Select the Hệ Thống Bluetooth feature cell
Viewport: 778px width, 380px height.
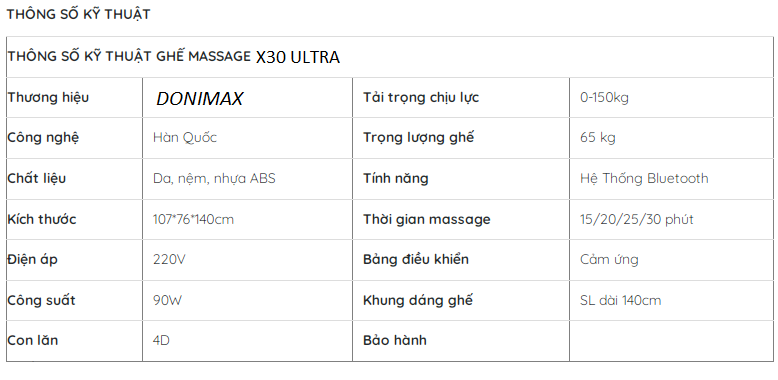671,179
